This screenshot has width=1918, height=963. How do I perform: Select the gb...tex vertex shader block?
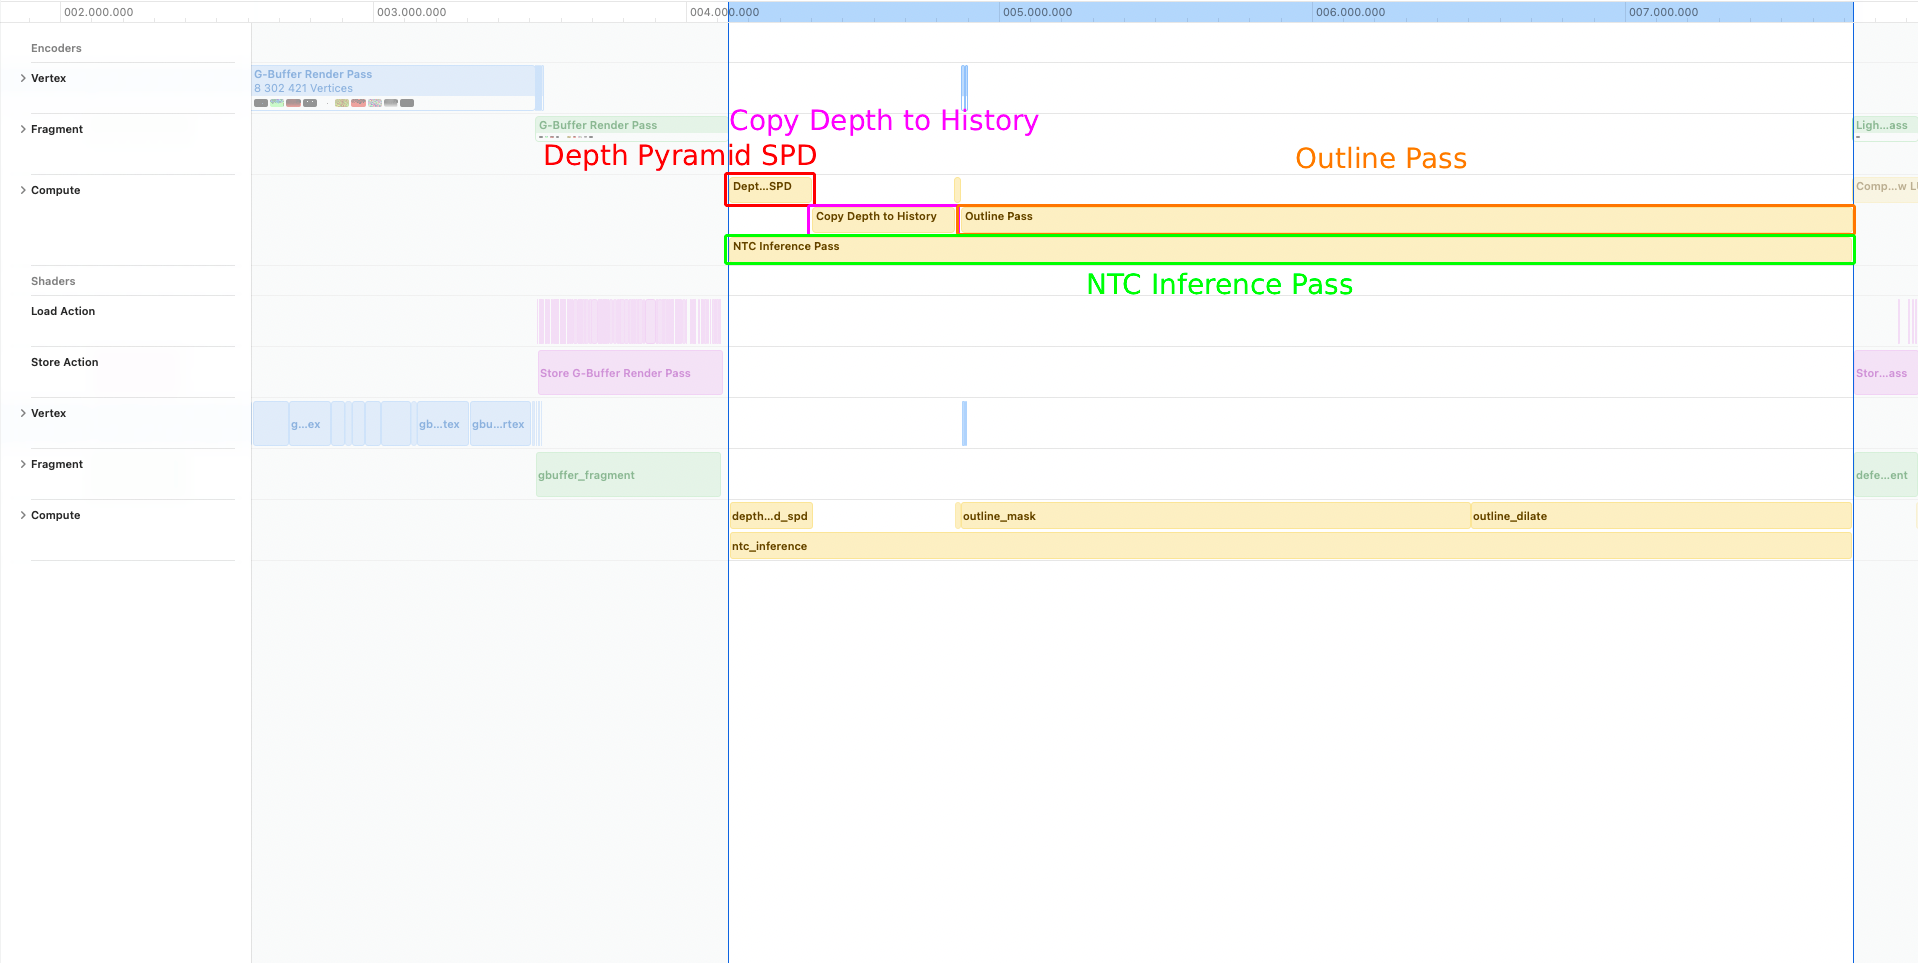pyautogui.click(x=441, y=424)
